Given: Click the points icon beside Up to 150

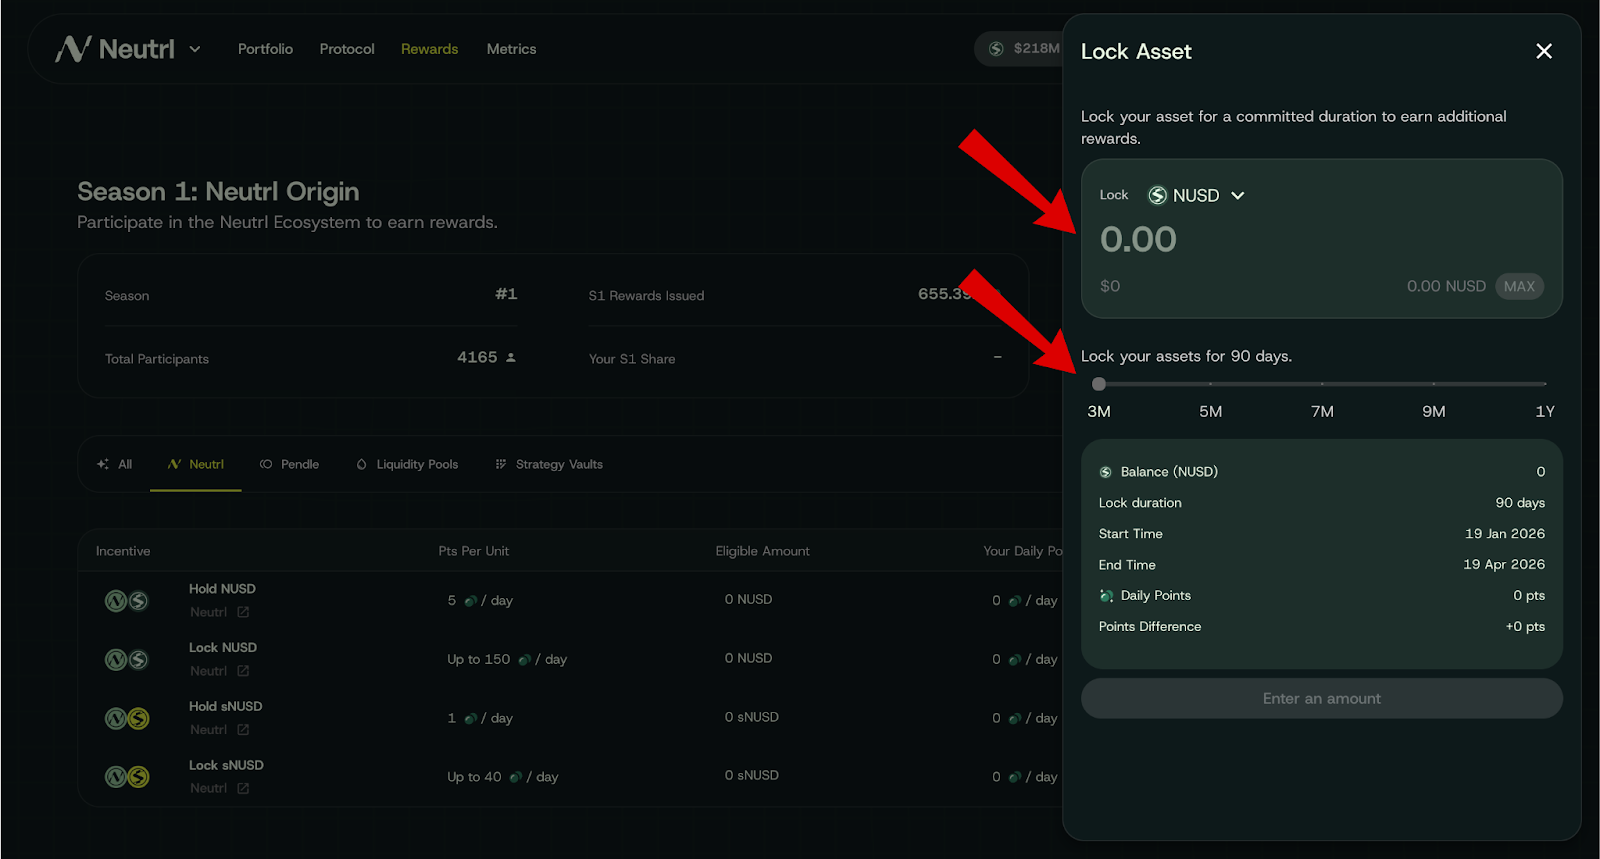Looking at the screenshot, I should click(x=524, y=660).
